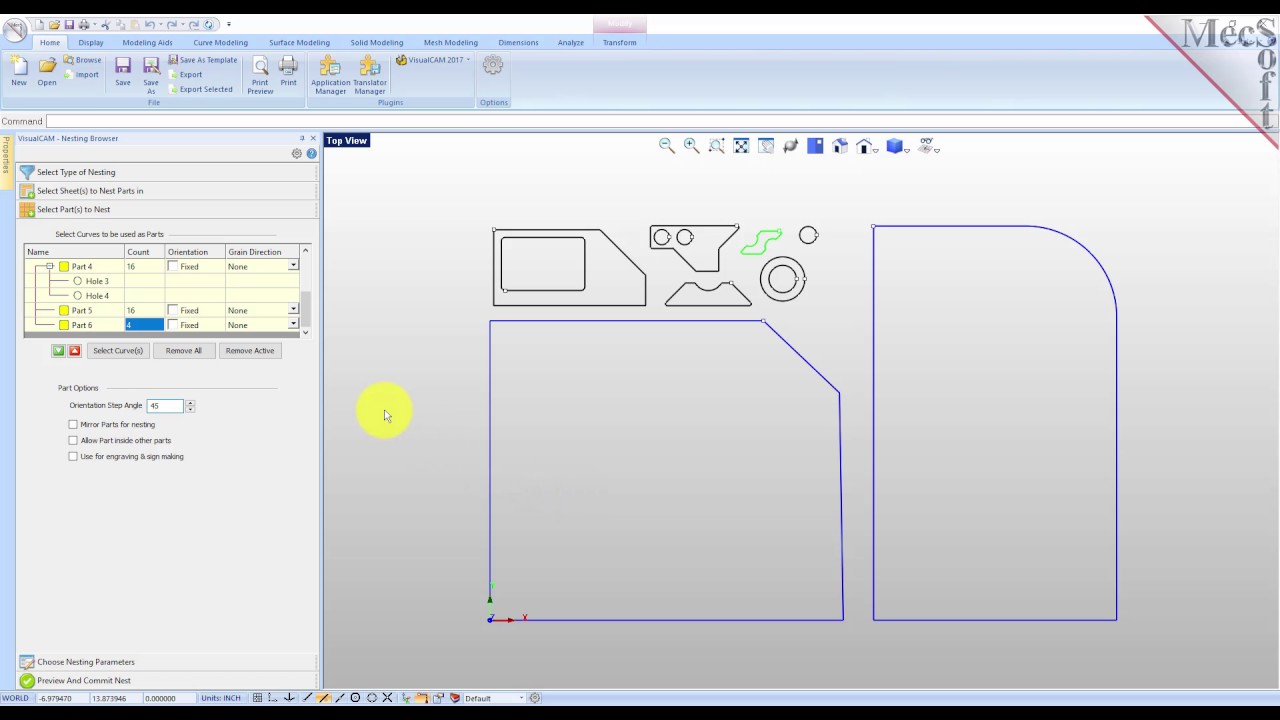Click the red move-up arrow button
This screenshot has width=1280, height=720.
[74, 351]
